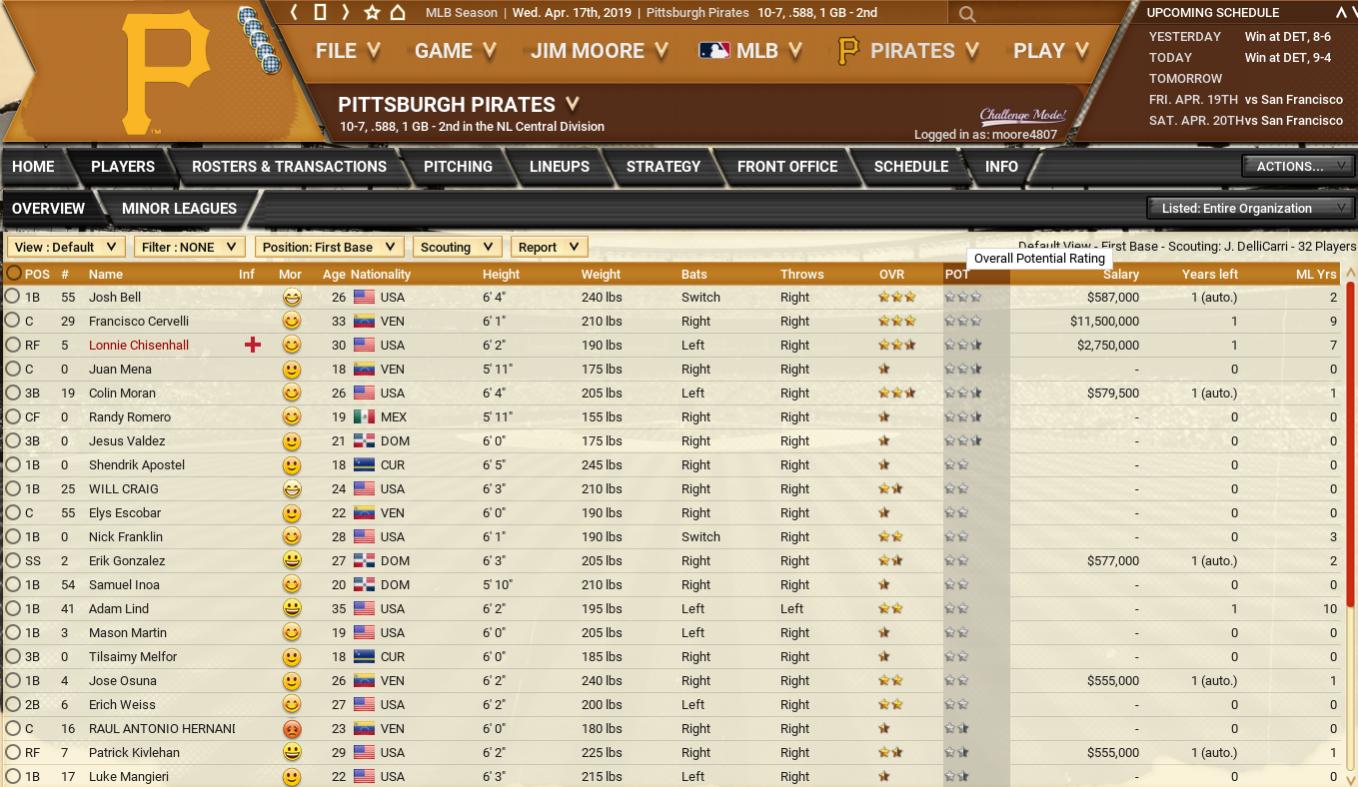The width and height of the screenshot is (1358, 787).
Task: Select the radio button for Josh Bell
Action: coord(13,297)
